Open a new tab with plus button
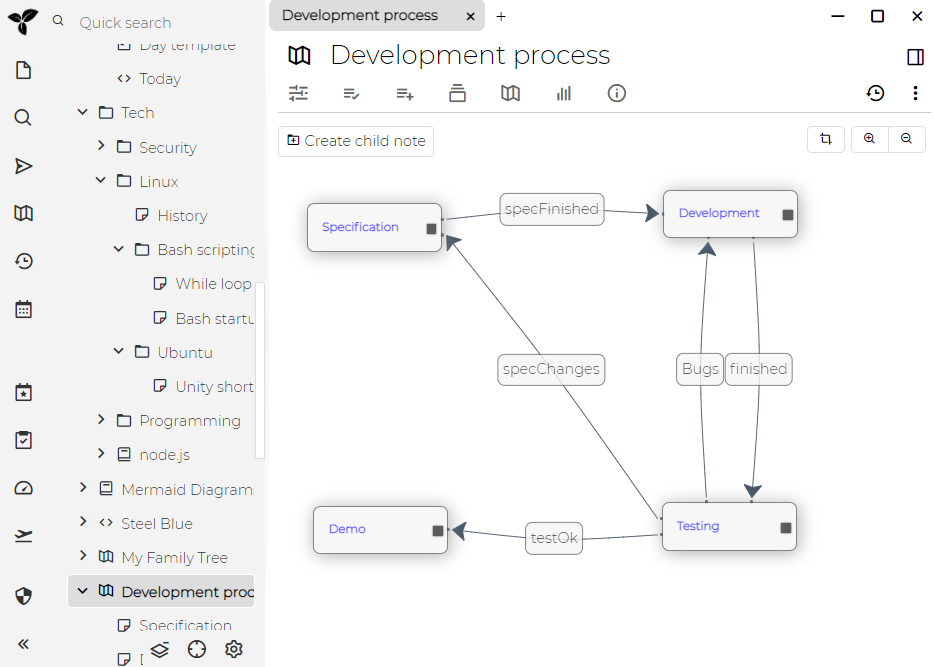 click(x=501, y=16)
